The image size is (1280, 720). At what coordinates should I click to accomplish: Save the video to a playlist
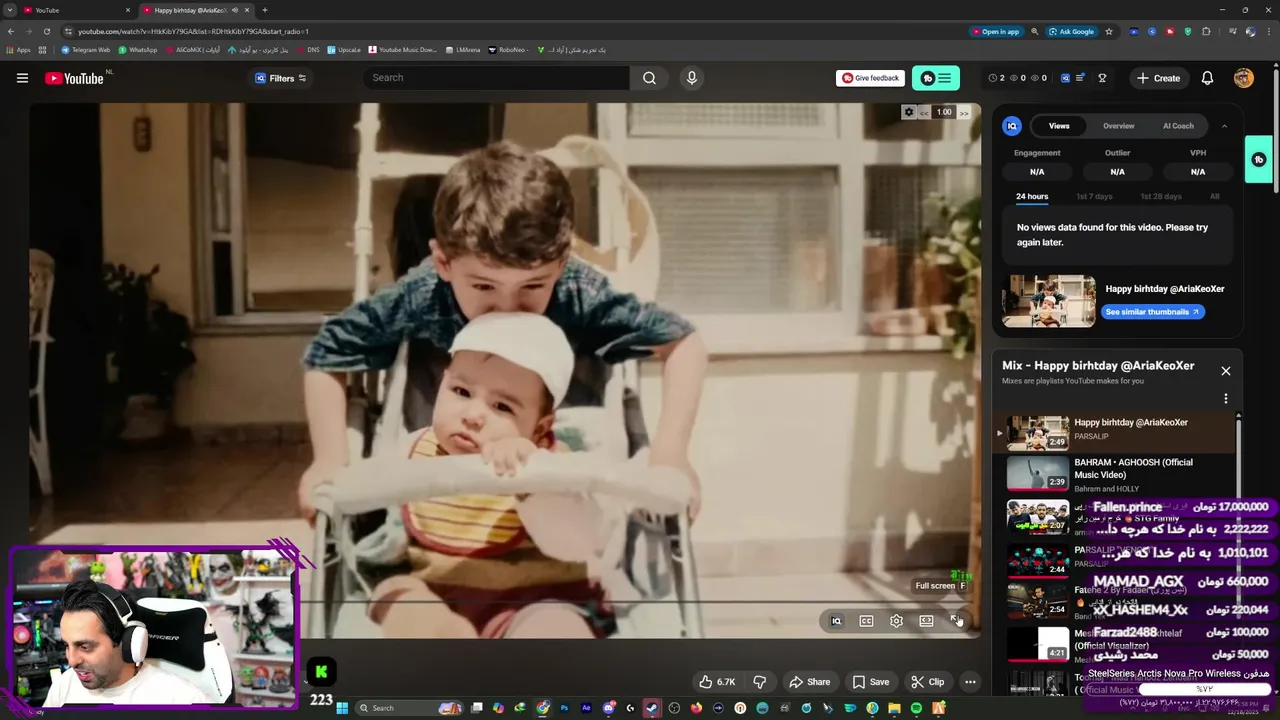(x=870, y=682)
